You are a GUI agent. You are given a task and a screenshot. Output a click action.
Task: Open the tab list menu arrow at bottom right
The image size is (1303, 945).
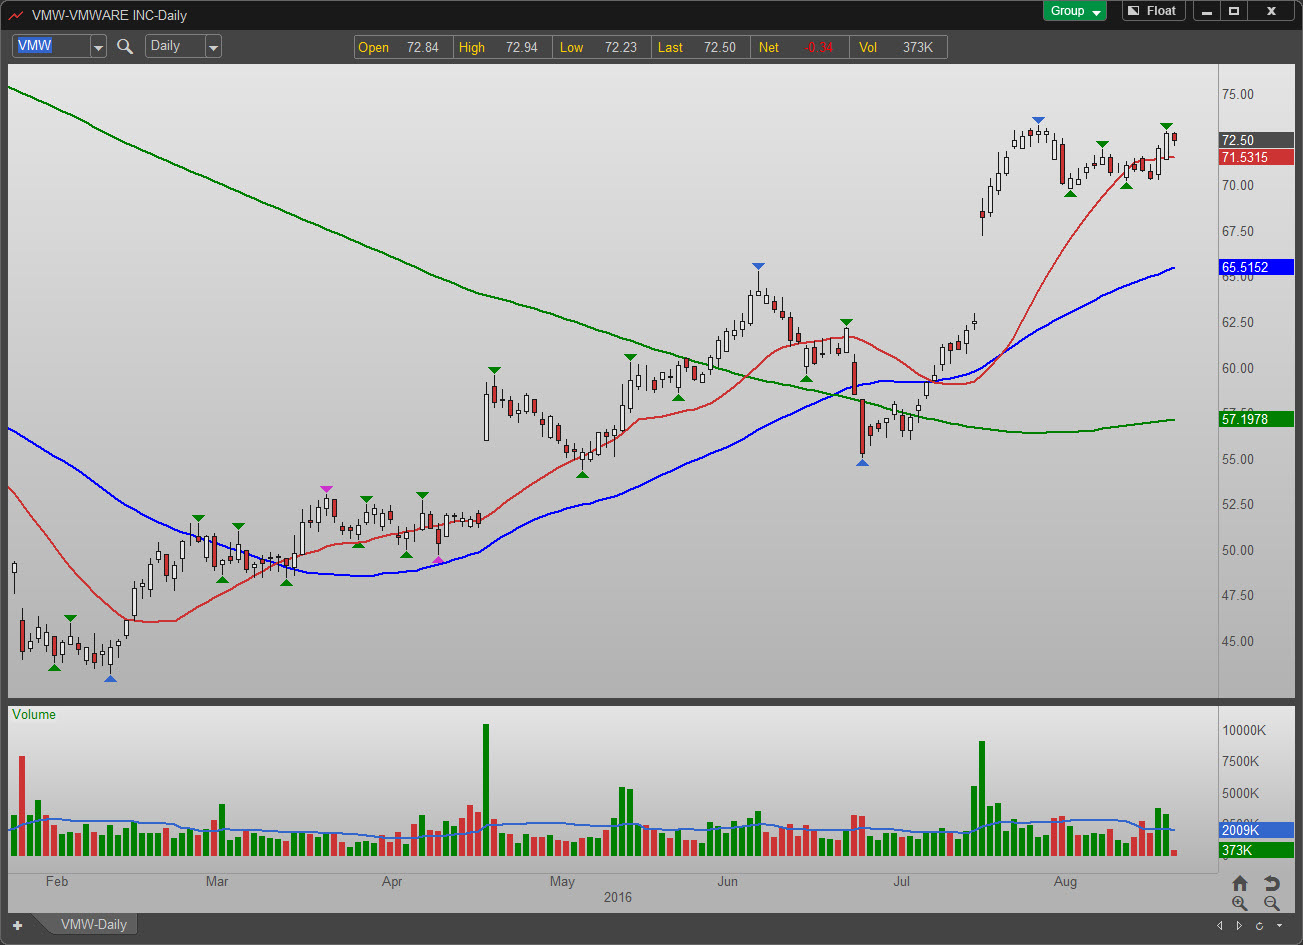point(1280,925)
